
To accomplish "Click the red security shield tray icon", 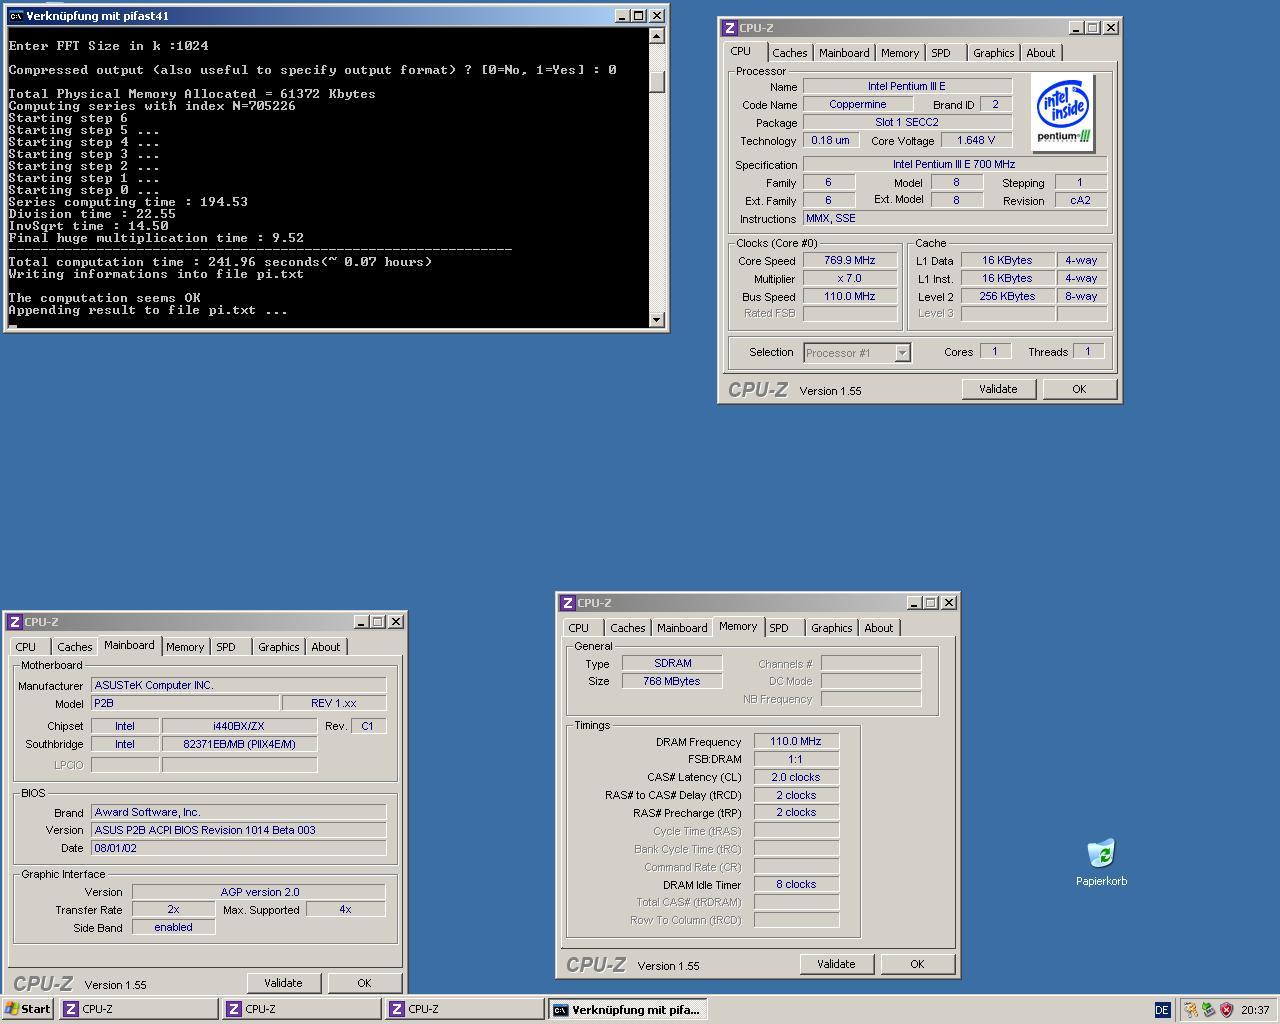I will click(x=1226, y=1009).
